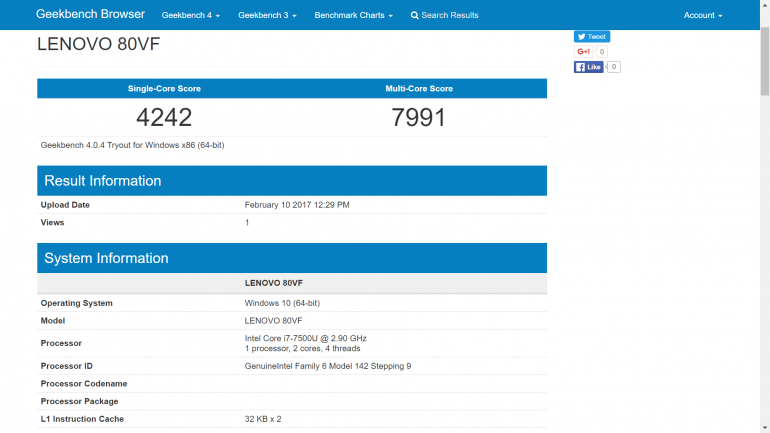
Task: Open the Geekbench Browser home link
Action: pos(90,14)
